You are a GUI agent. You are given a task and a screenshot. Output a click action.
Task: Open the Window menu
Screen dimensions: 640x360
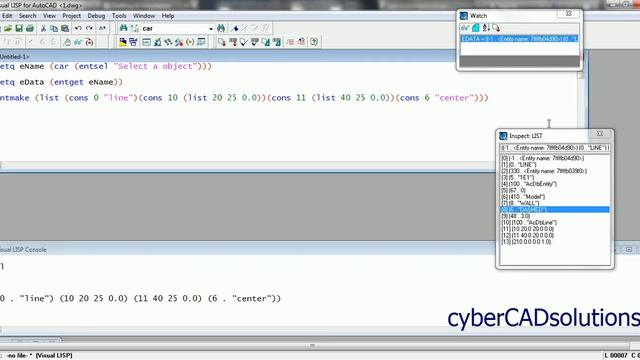pos(144,16)
